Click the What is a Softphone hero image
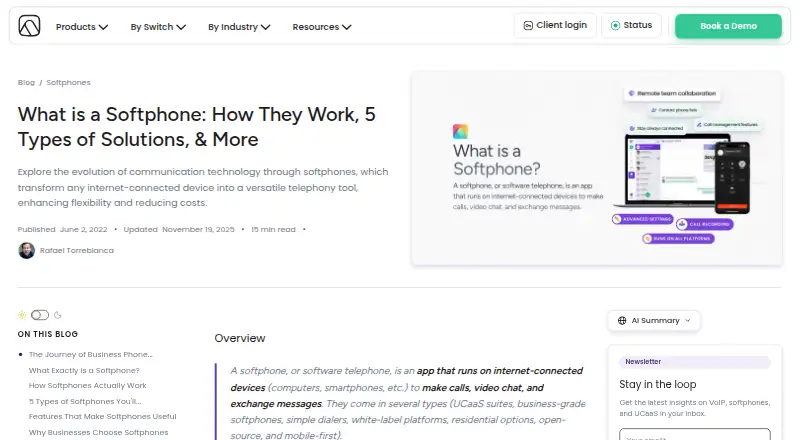Screen dimensions: 800x440 [597, 168]
